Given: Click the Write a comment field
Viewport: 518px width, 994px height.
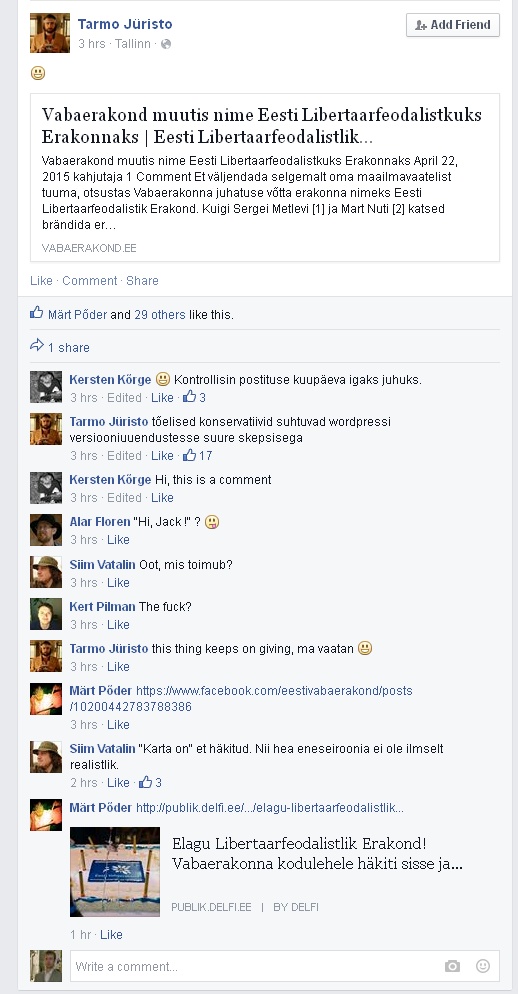Looking at the screenshot, I should (x=285, y=966).
